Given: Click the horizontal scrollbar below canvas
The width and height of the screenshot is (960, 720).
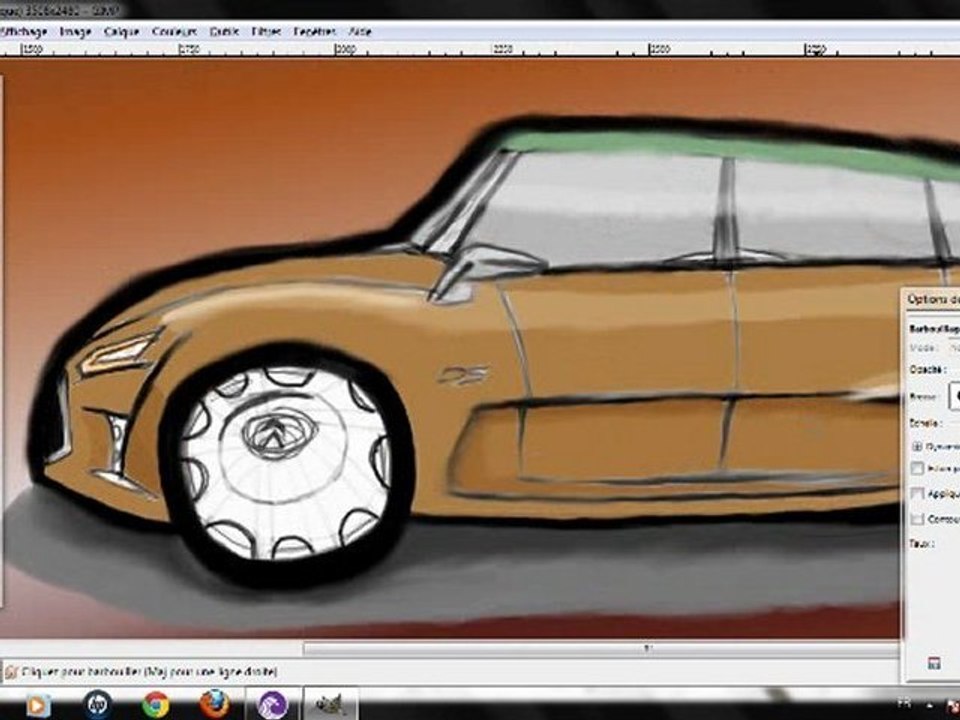Looking at the screenshot, I should [600, 649].
